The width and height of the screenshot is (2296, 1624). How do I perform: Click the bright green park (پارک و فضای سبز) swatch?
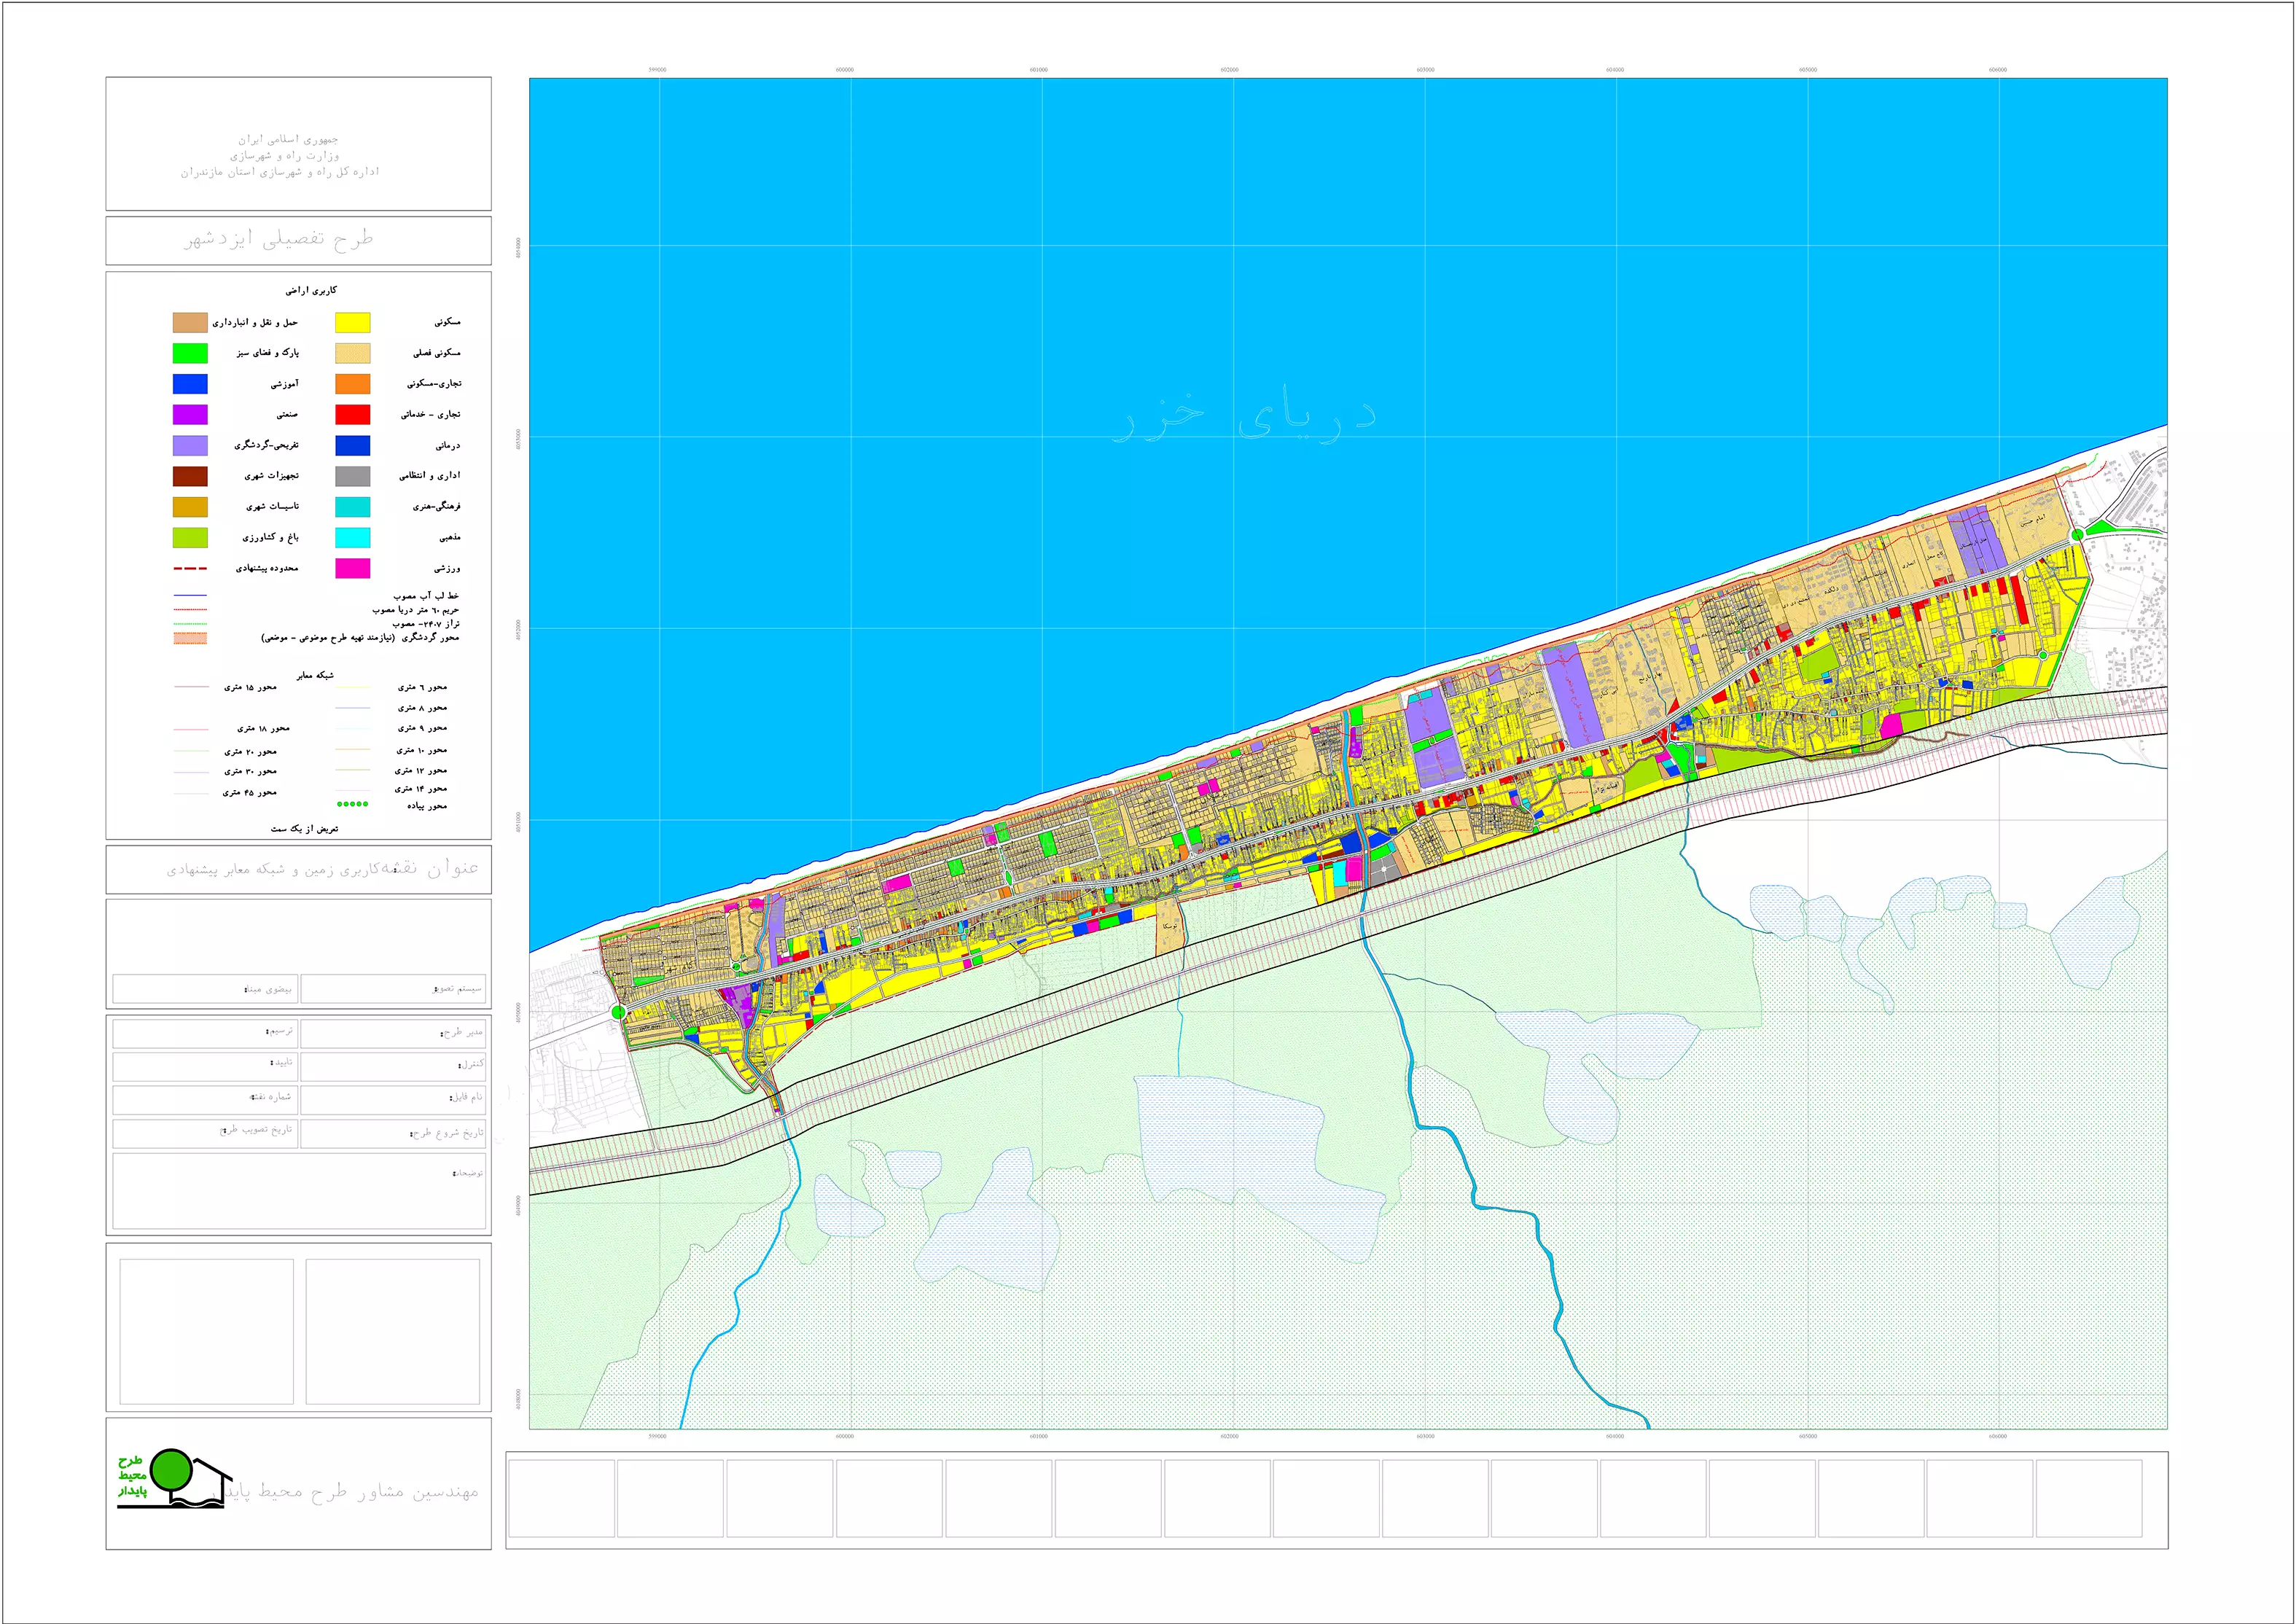point(190,353)
